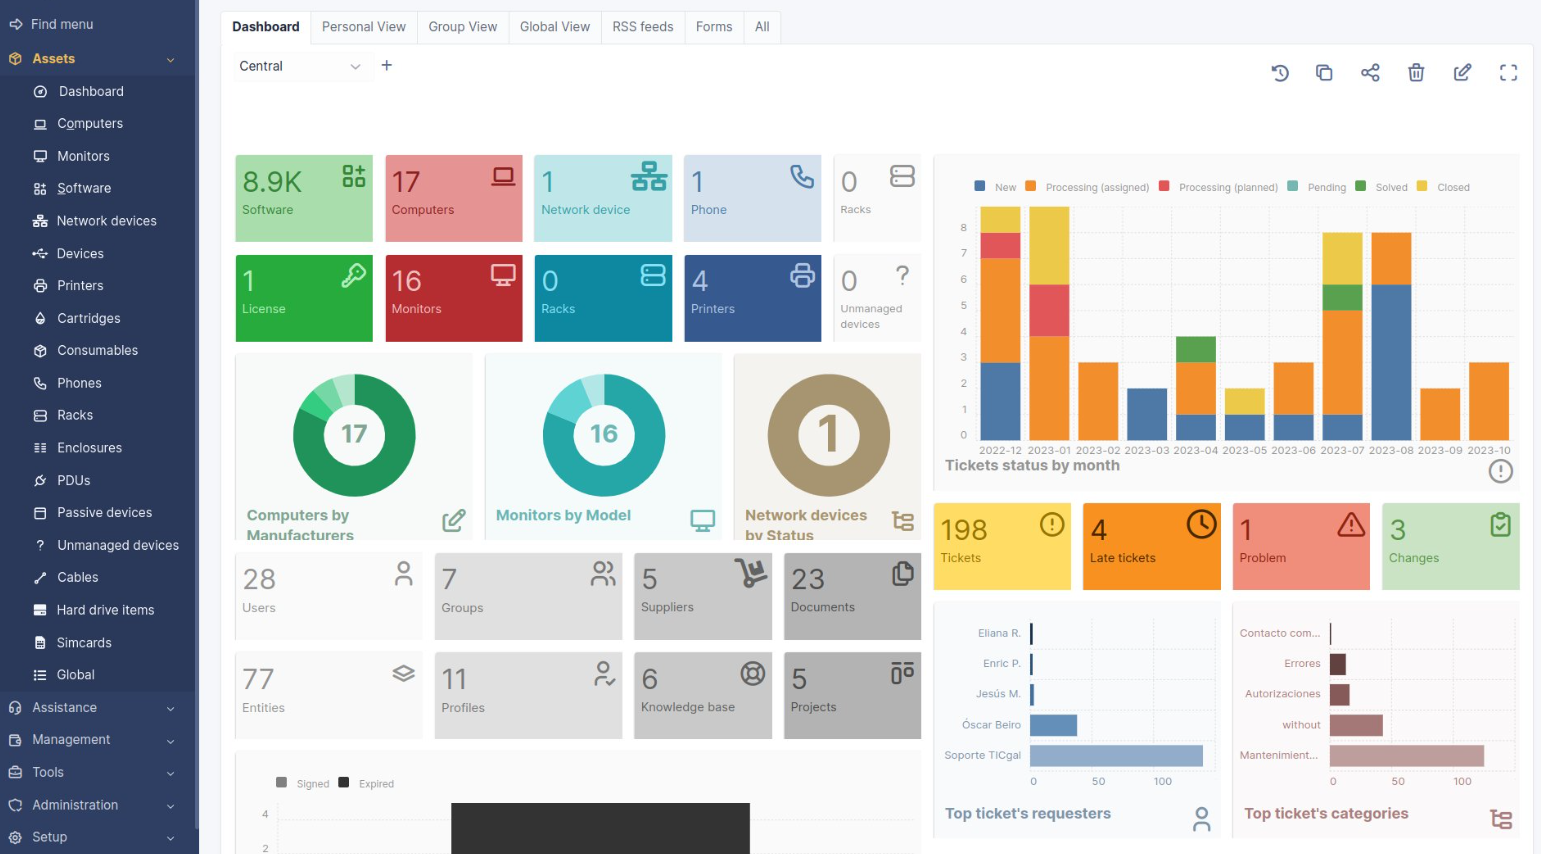
Task: Click the edit dashboard pencil icon
Action: click(x=1462, y=72)
